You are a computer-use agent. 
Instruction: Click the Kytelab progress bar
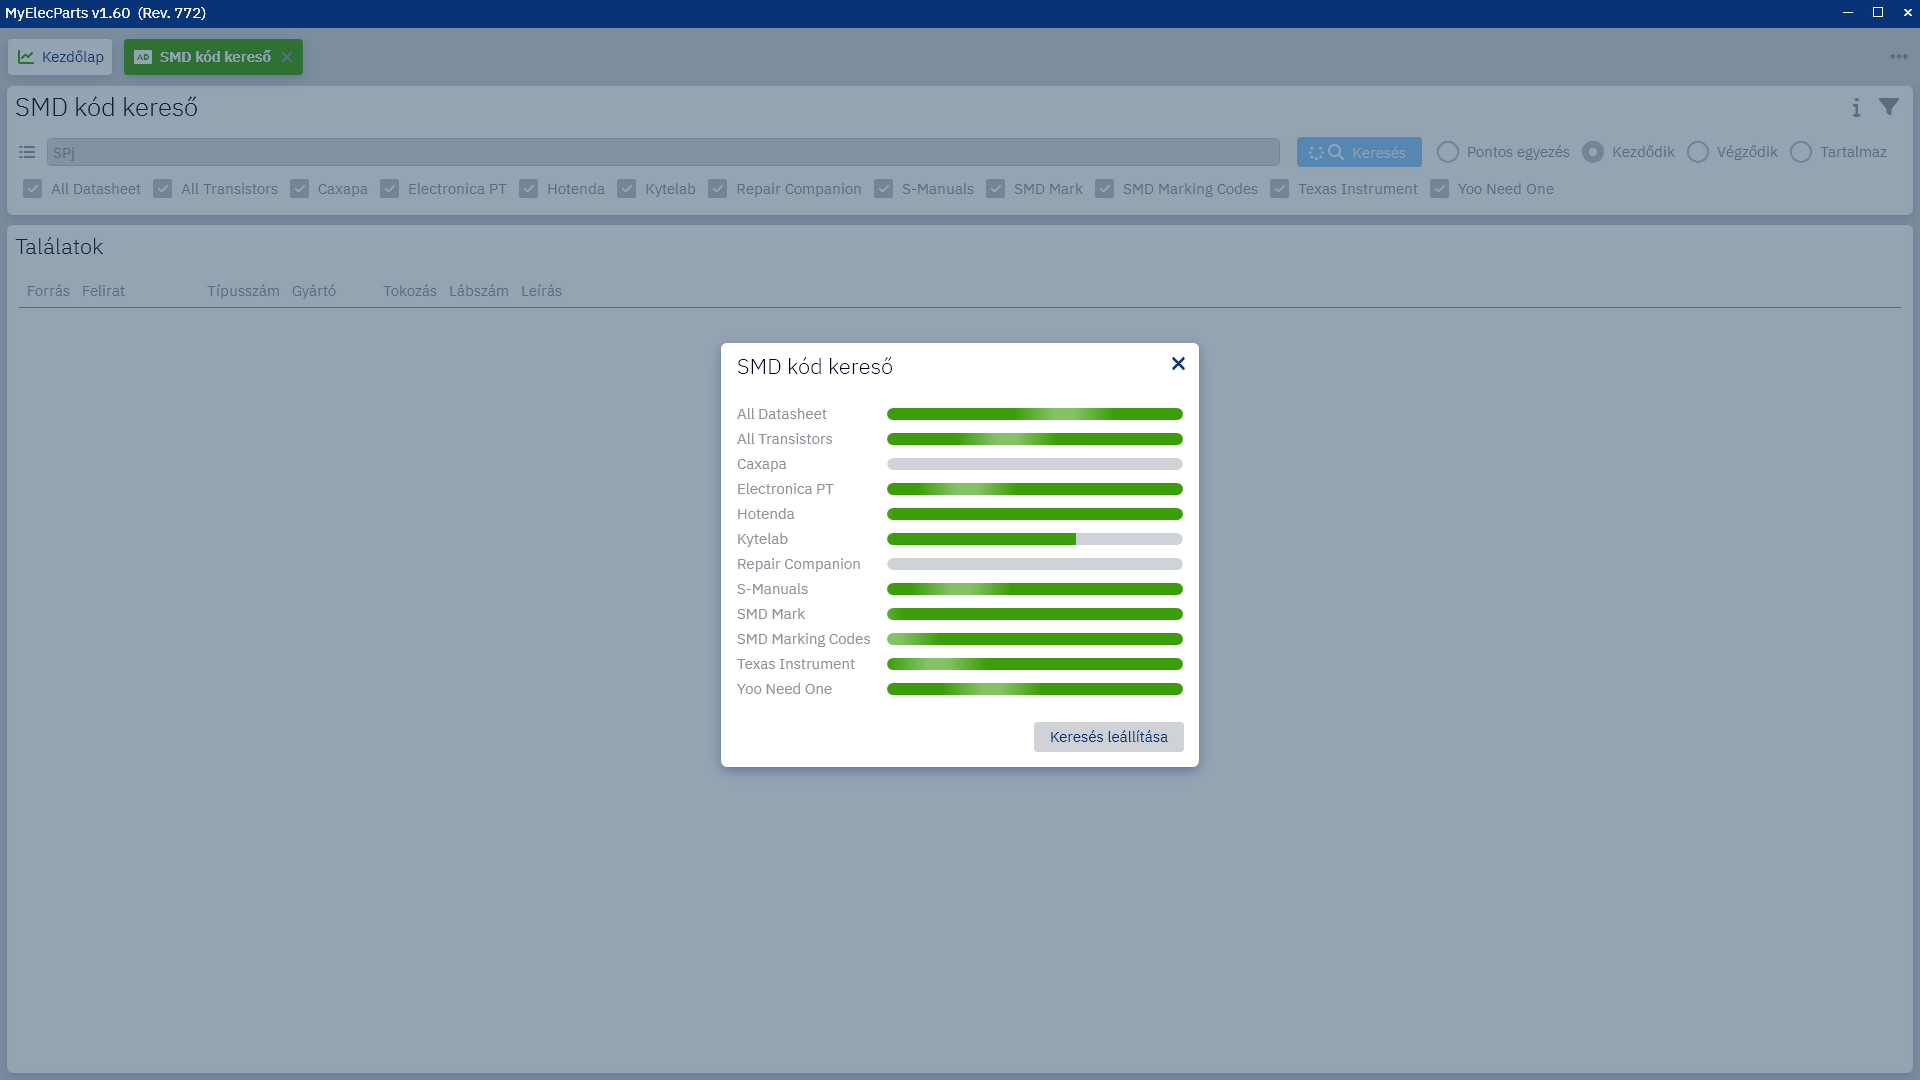point(1034,539)
